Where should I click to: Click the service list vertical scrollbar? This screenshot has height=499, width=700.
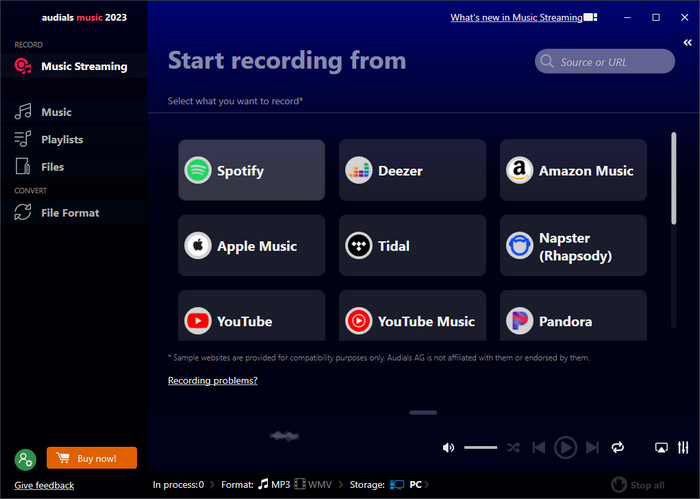(673, 179)
